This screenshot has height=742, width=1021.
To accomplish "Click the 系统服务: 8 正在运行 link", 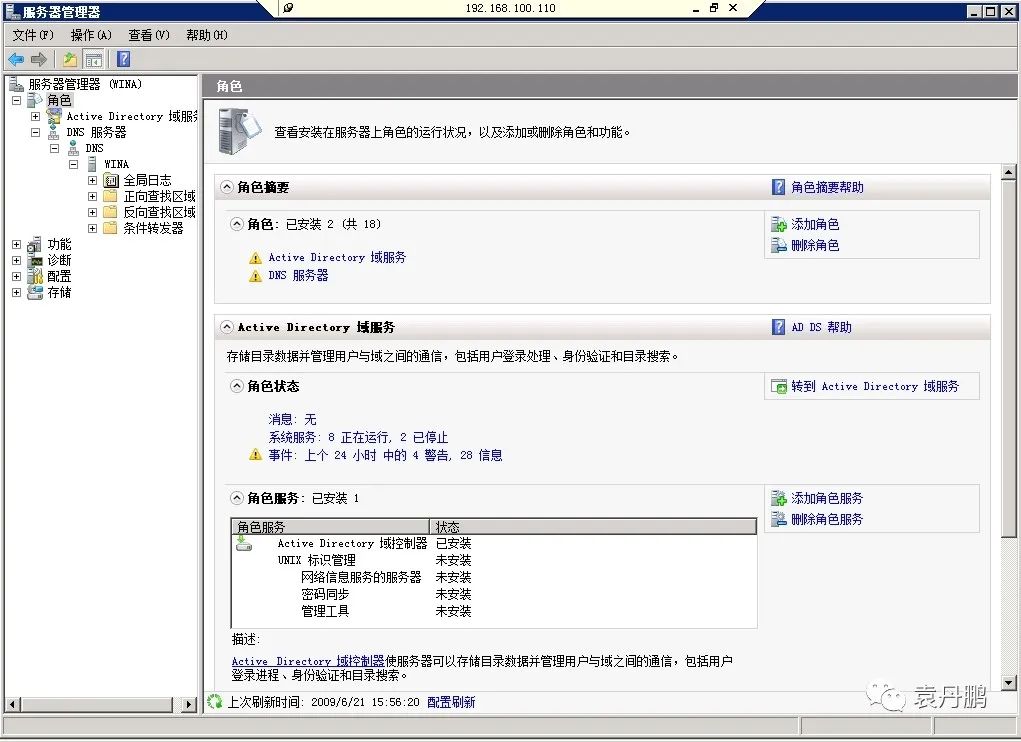I will [358, 437].
